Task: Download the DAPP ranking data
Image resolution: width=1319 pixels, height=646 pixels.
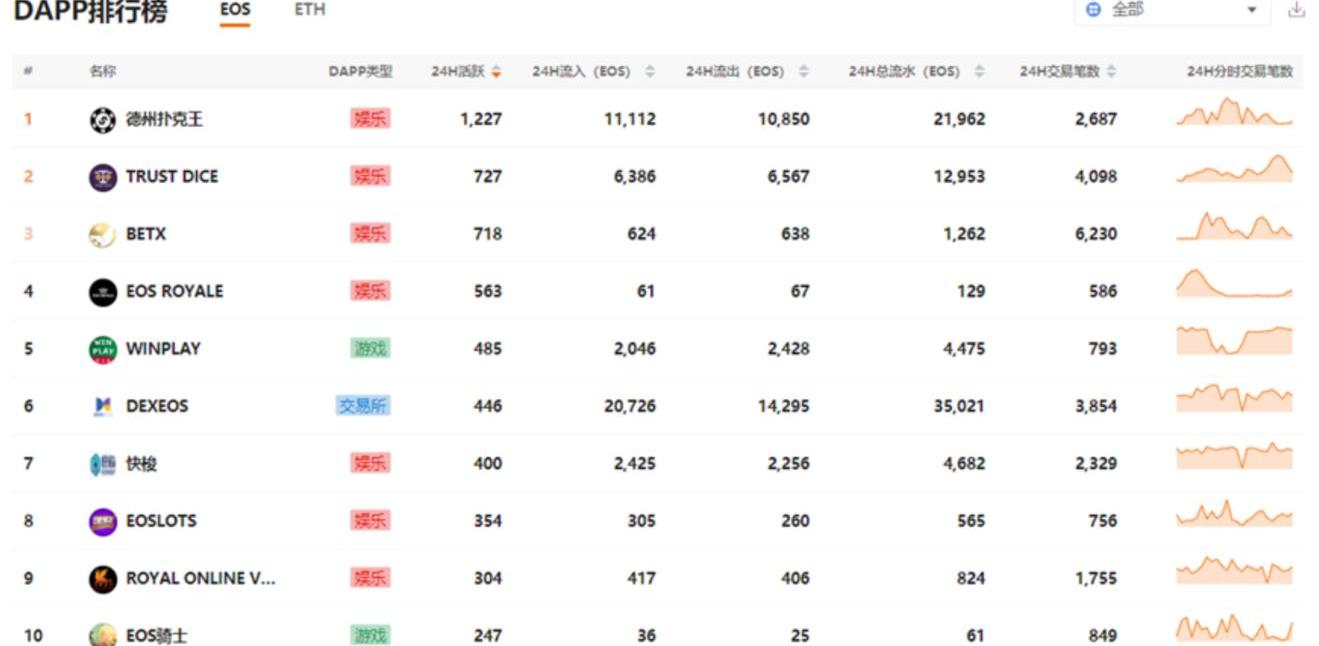Action: tap(1297, 9)
